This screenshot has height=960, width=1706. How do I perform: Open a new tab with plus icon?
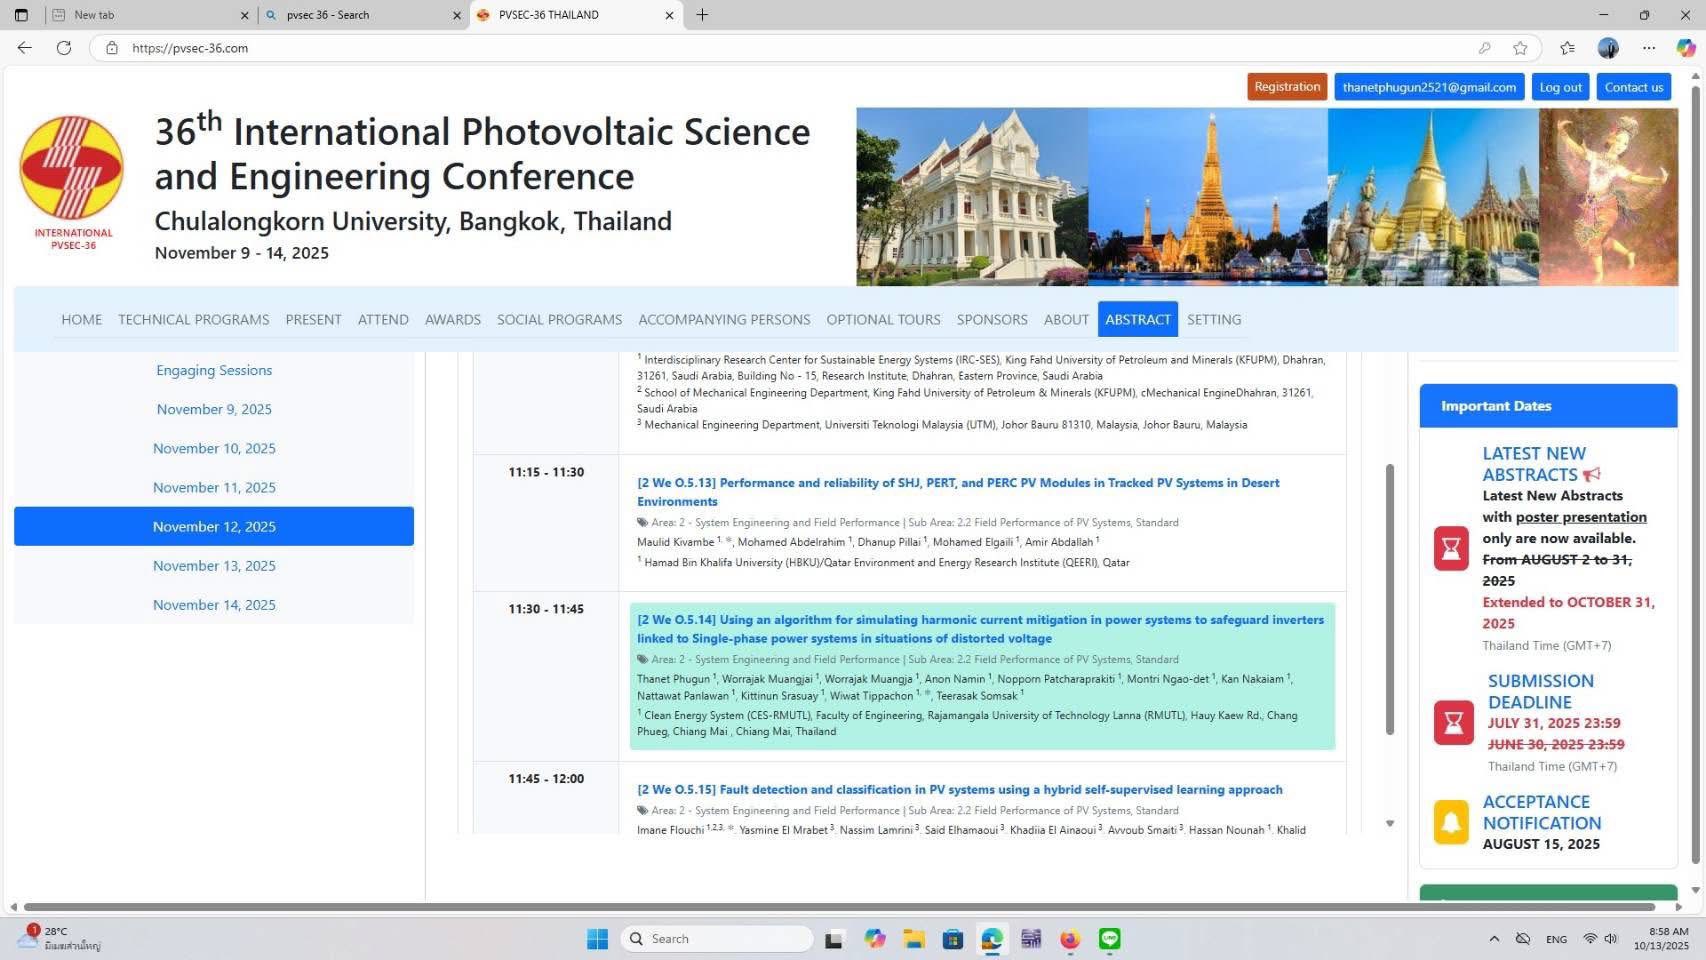click(x=702, y=15)
